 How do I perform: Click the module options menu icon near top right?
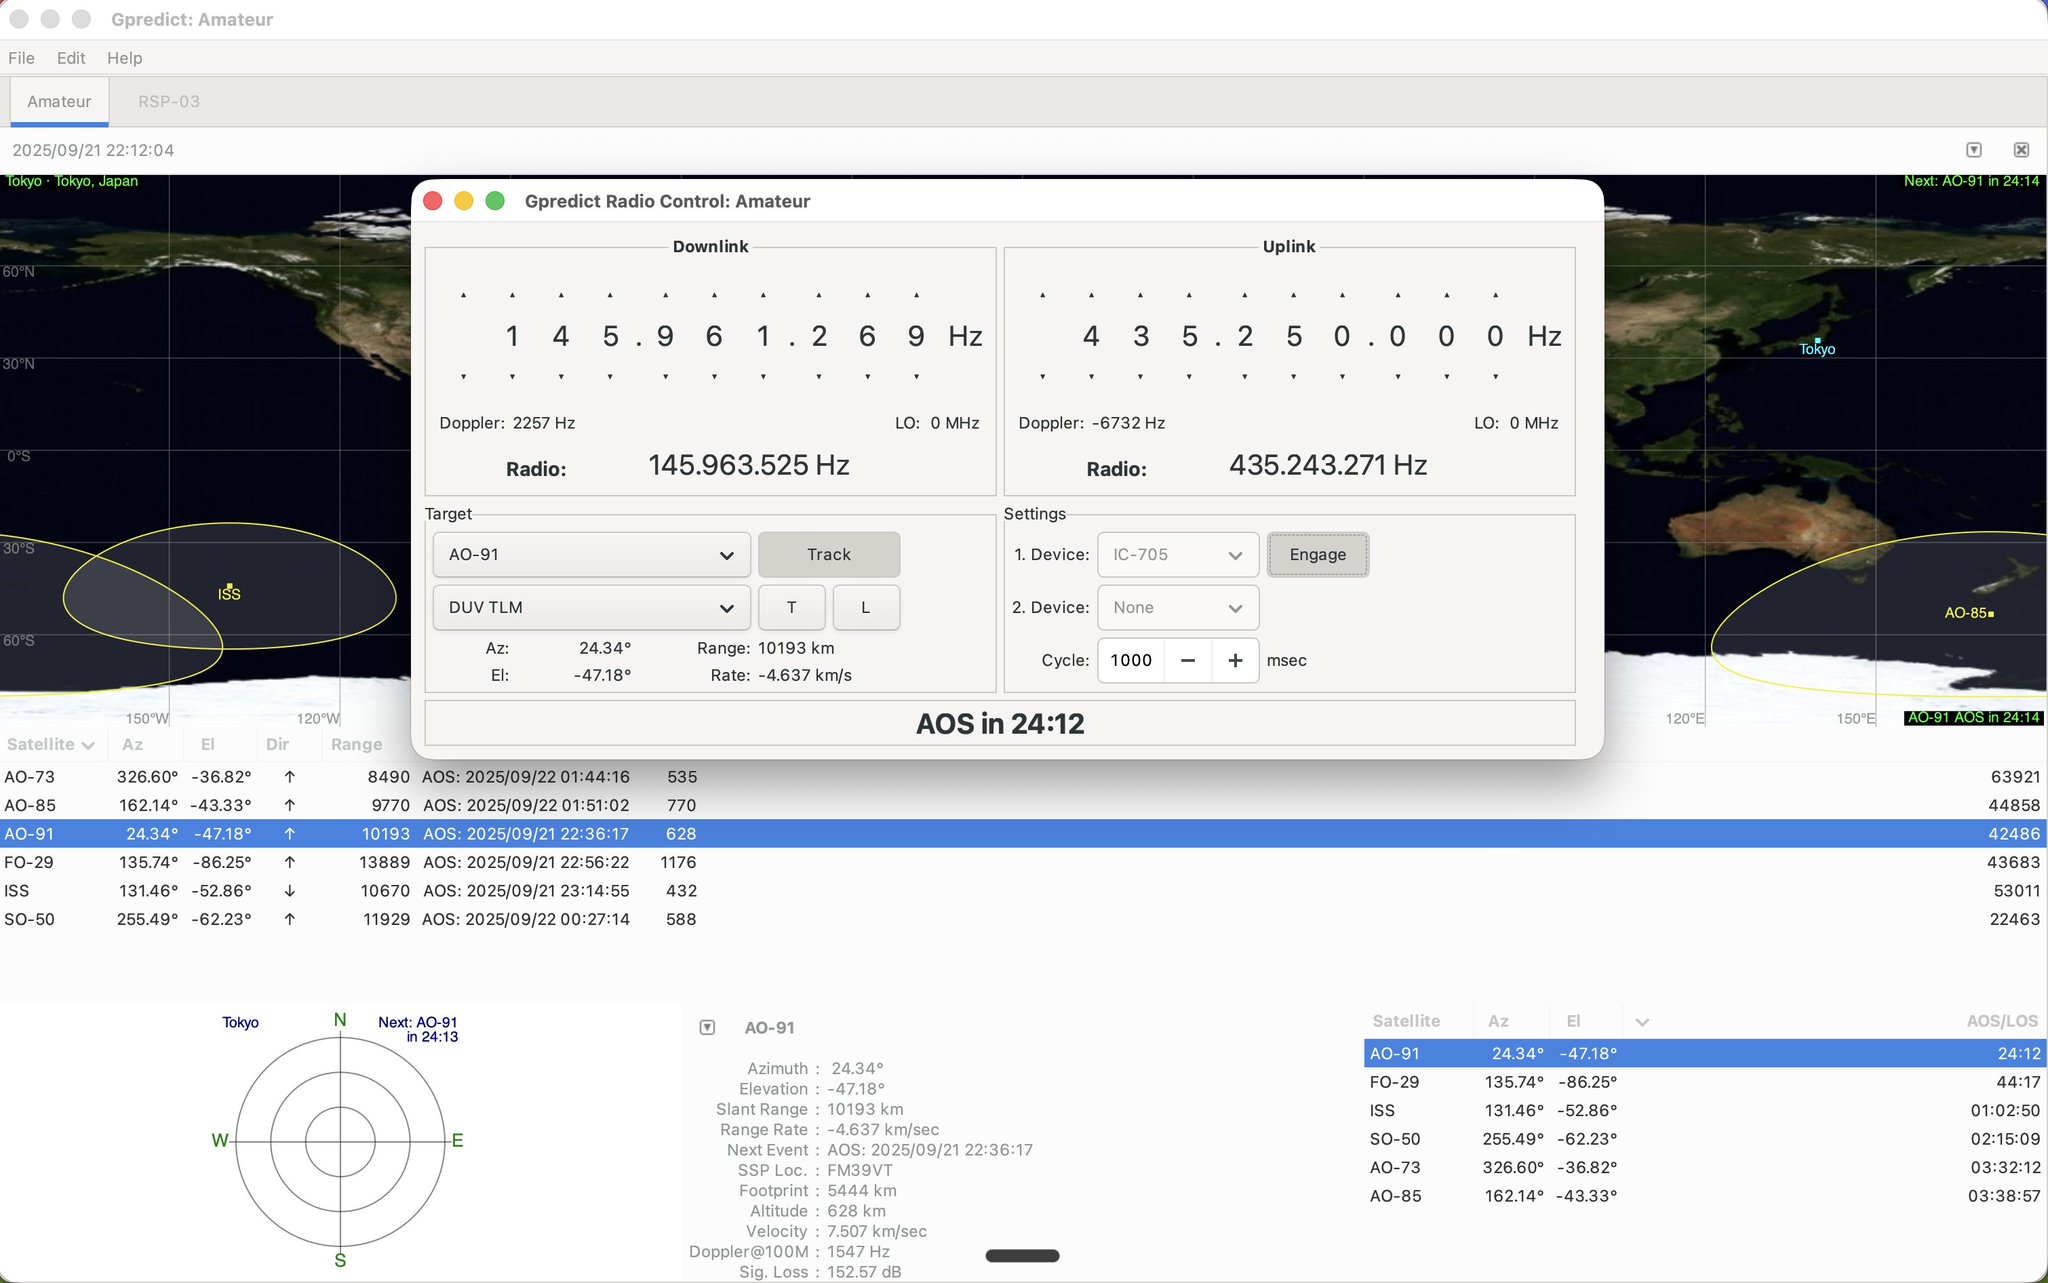point(1973,150)
